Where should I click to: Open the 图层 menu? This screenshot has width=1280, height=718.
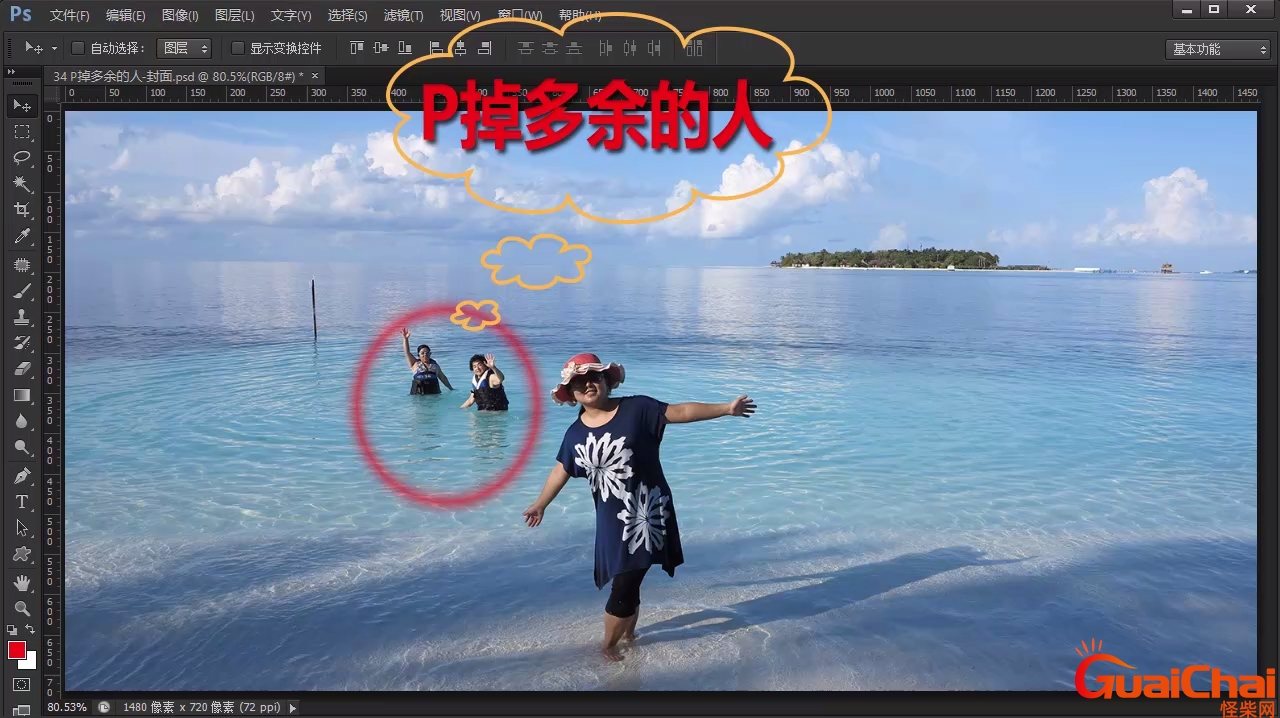click(x=234, y=16)
